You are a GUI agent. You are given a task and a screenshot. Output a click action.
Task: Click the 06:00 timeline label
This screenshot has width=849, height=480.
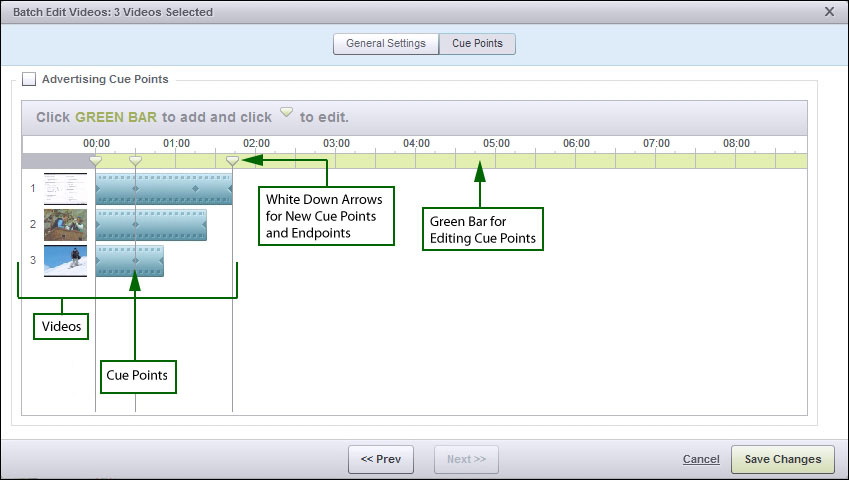point(576,143)
